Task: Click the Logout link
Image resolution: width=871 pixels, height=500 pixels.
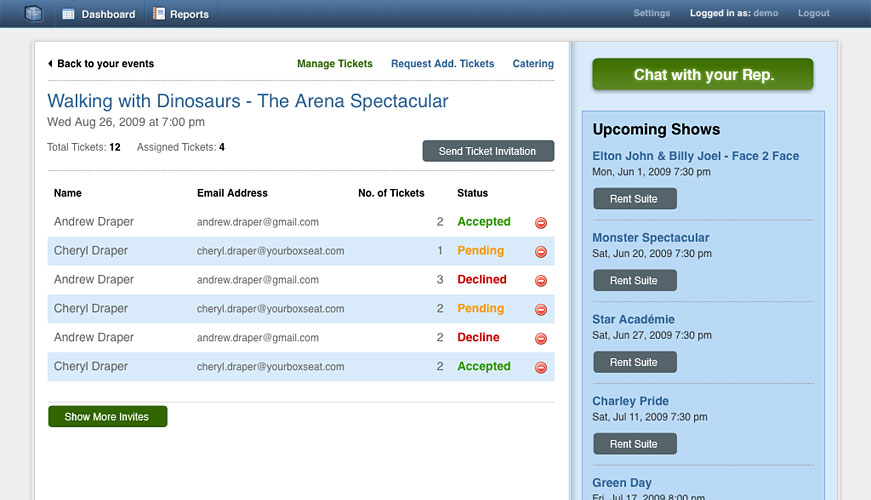Action: pos(814,13)
